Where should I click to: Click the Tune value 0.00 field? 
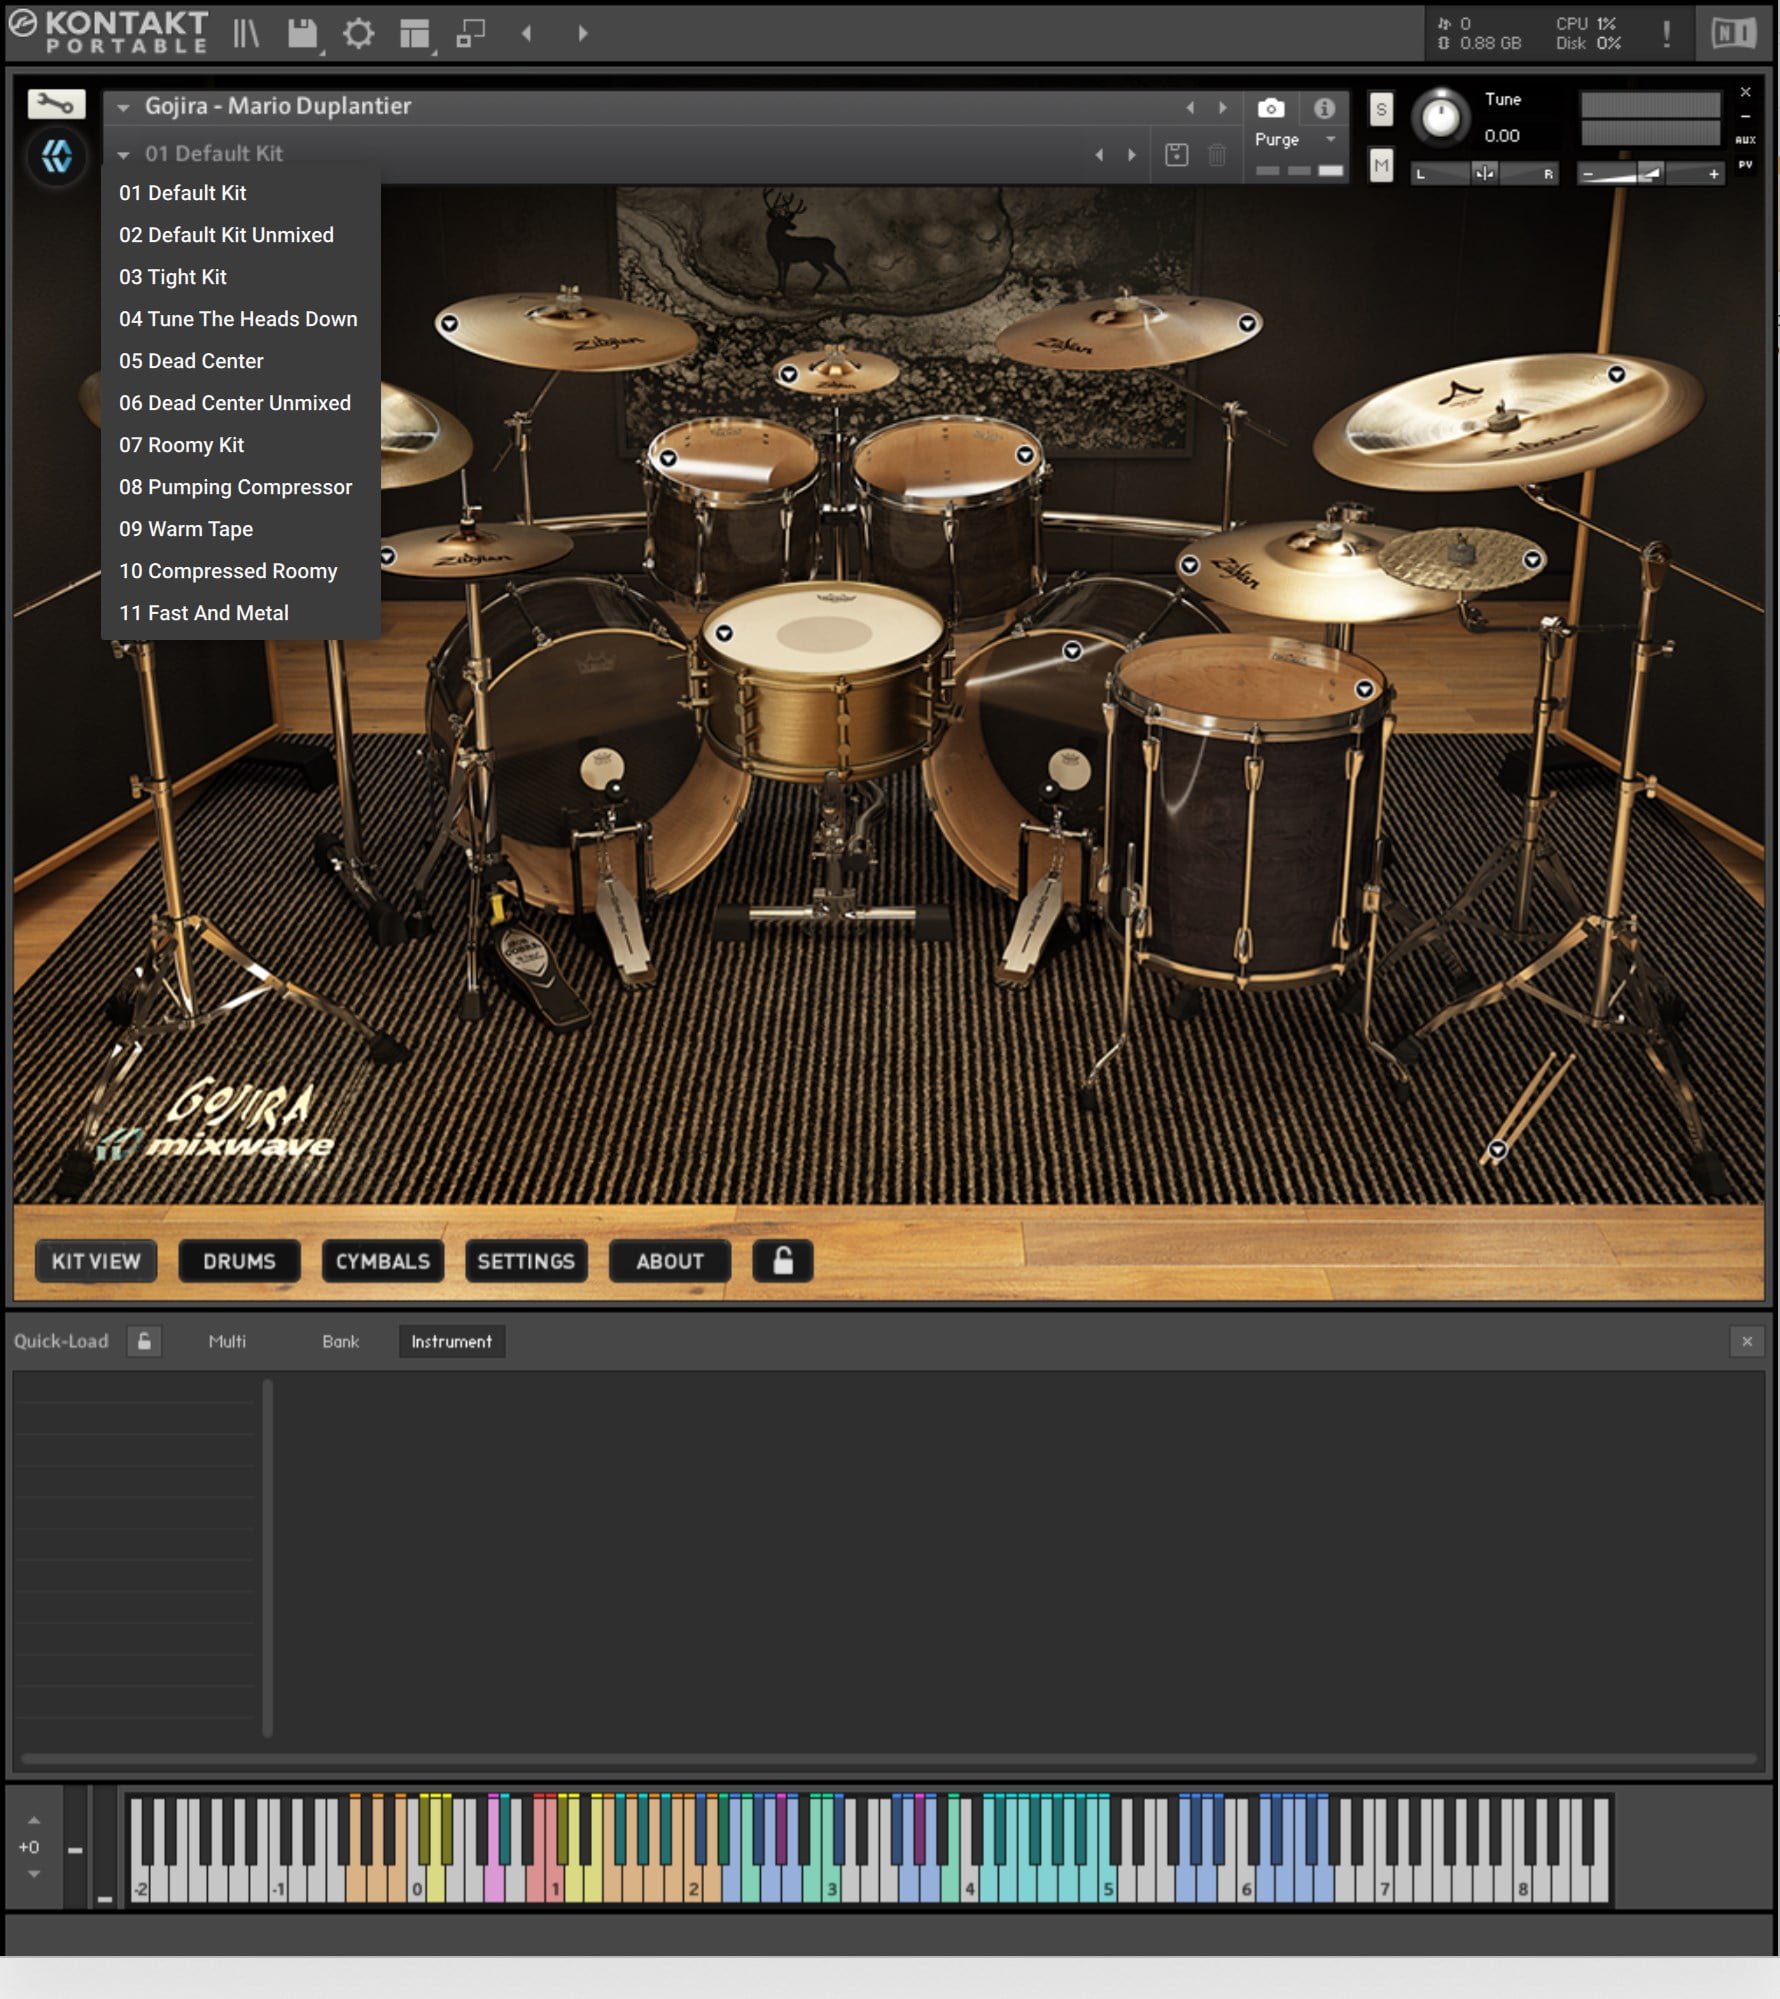coord(1502,136)
